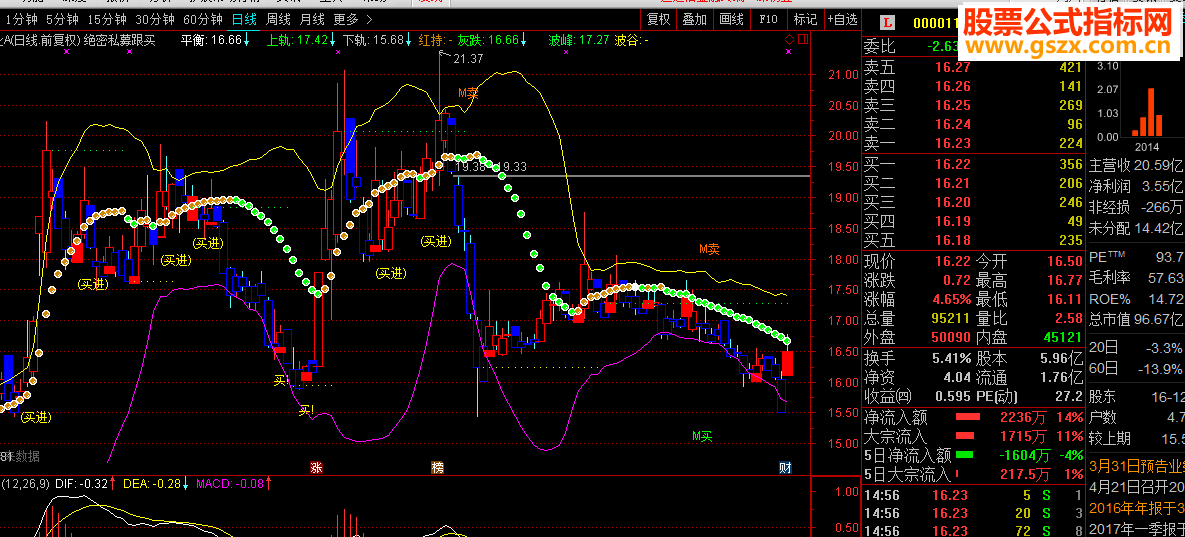
Task: Select the 30分钟 period tab
Action: [155, 19]
